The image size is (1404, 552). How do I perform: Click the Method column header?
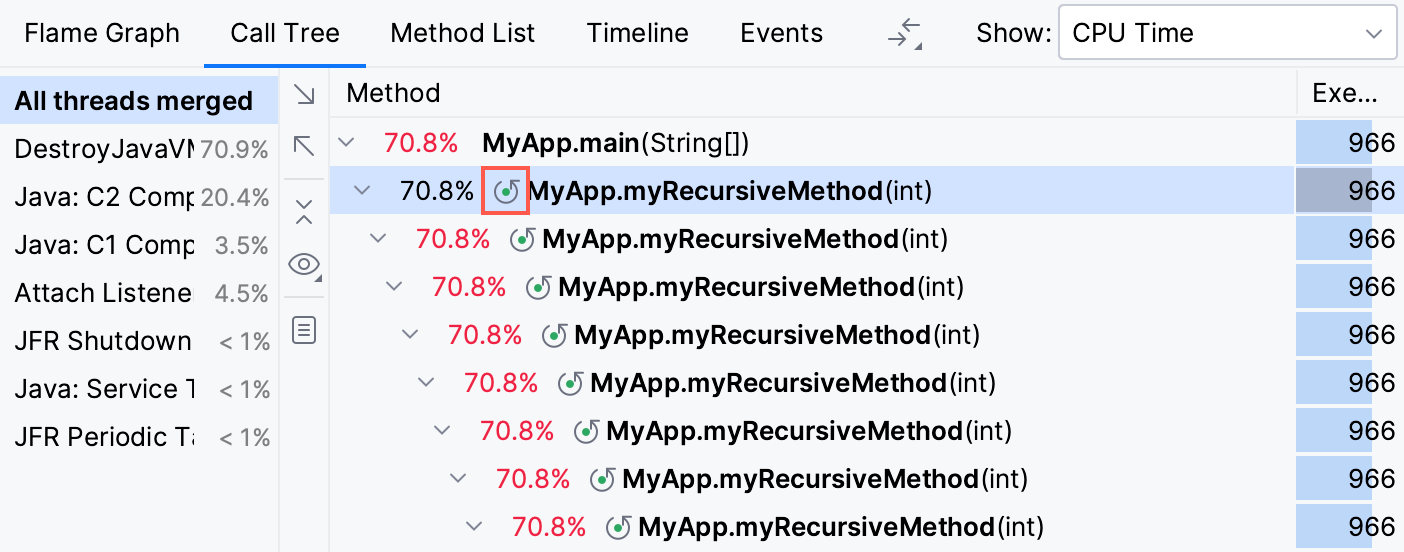pyautogui.click(x=393, y=94)
